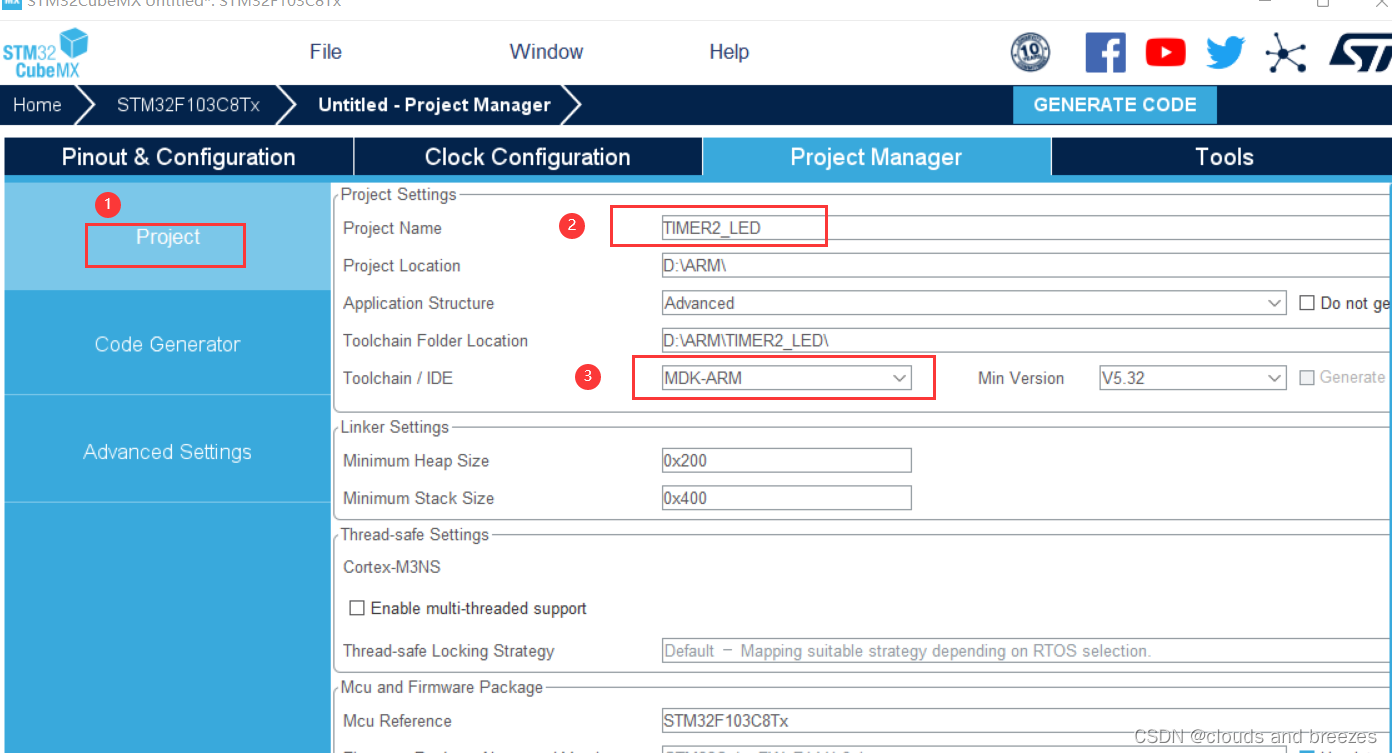
Task: Click the Minimum Stack Size label
Action: 418,498
